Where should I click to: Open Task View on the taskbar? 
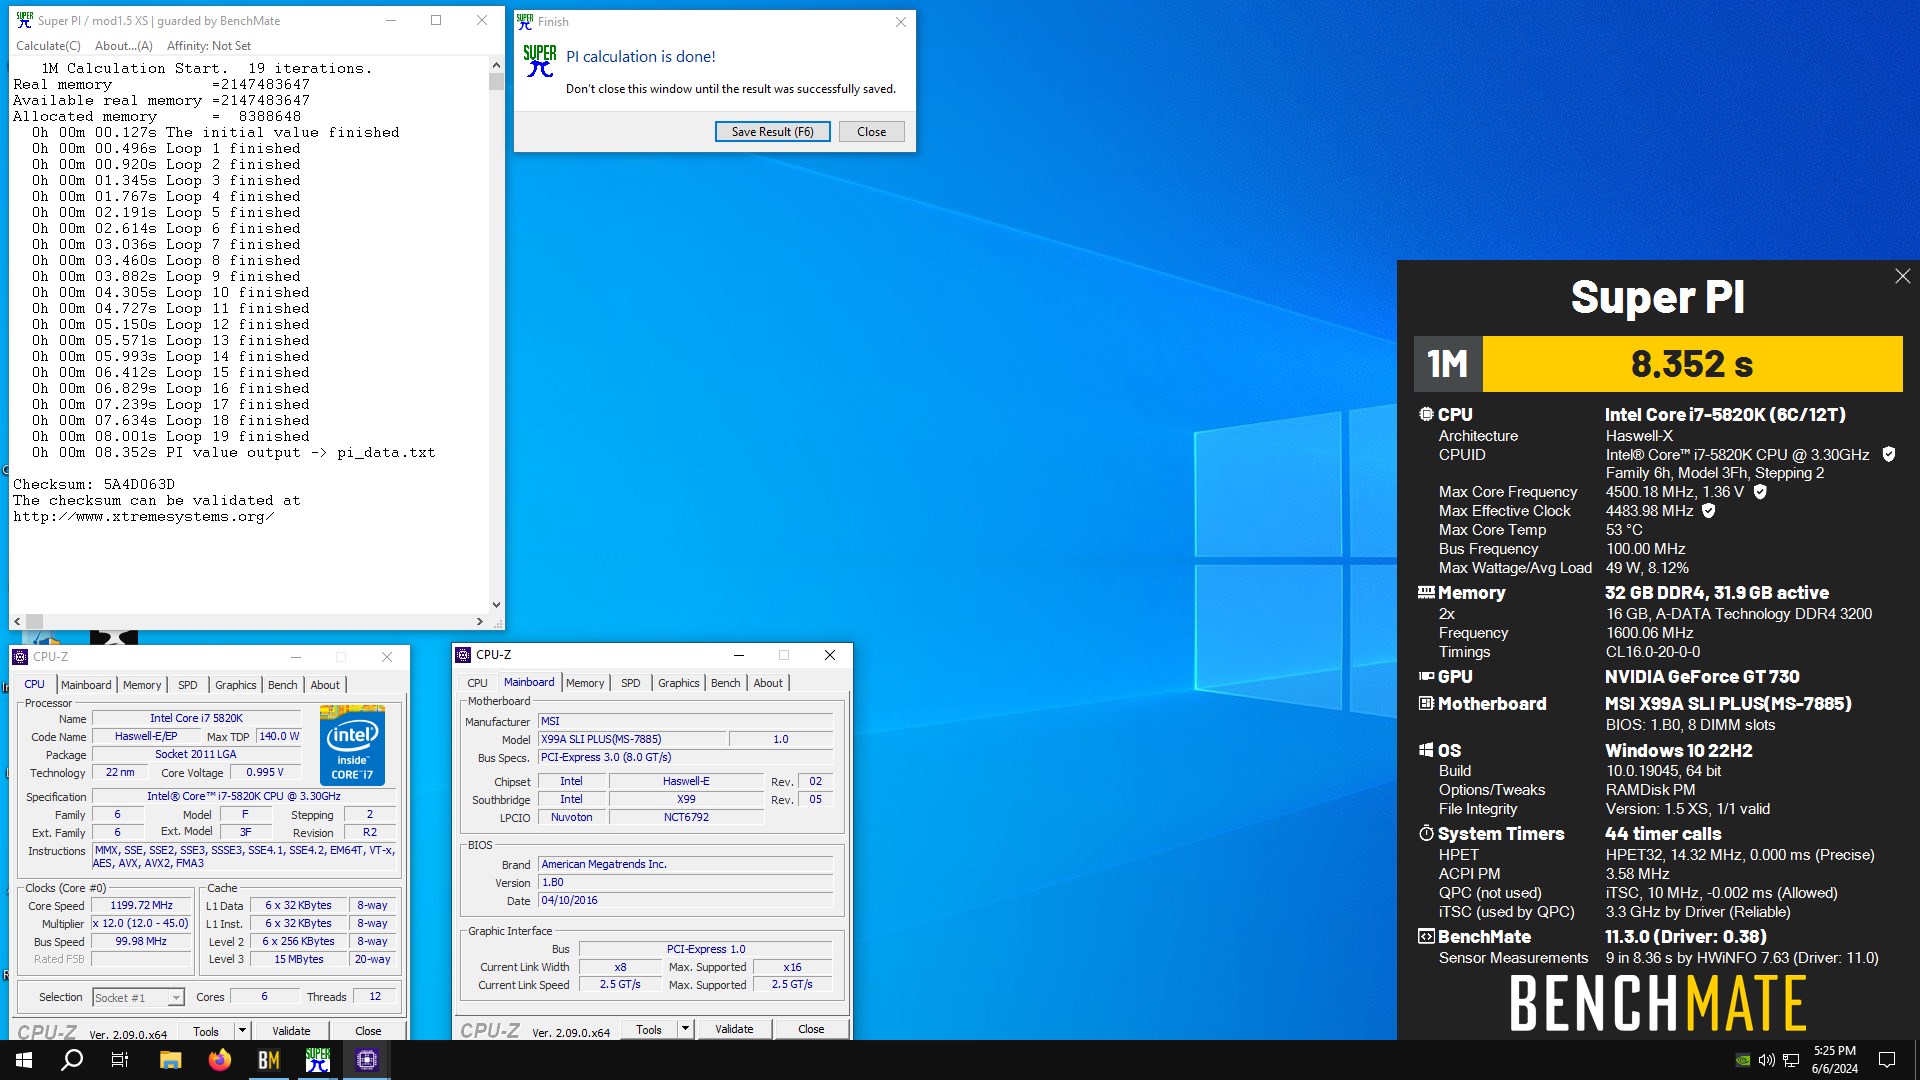pos(120,1060)
